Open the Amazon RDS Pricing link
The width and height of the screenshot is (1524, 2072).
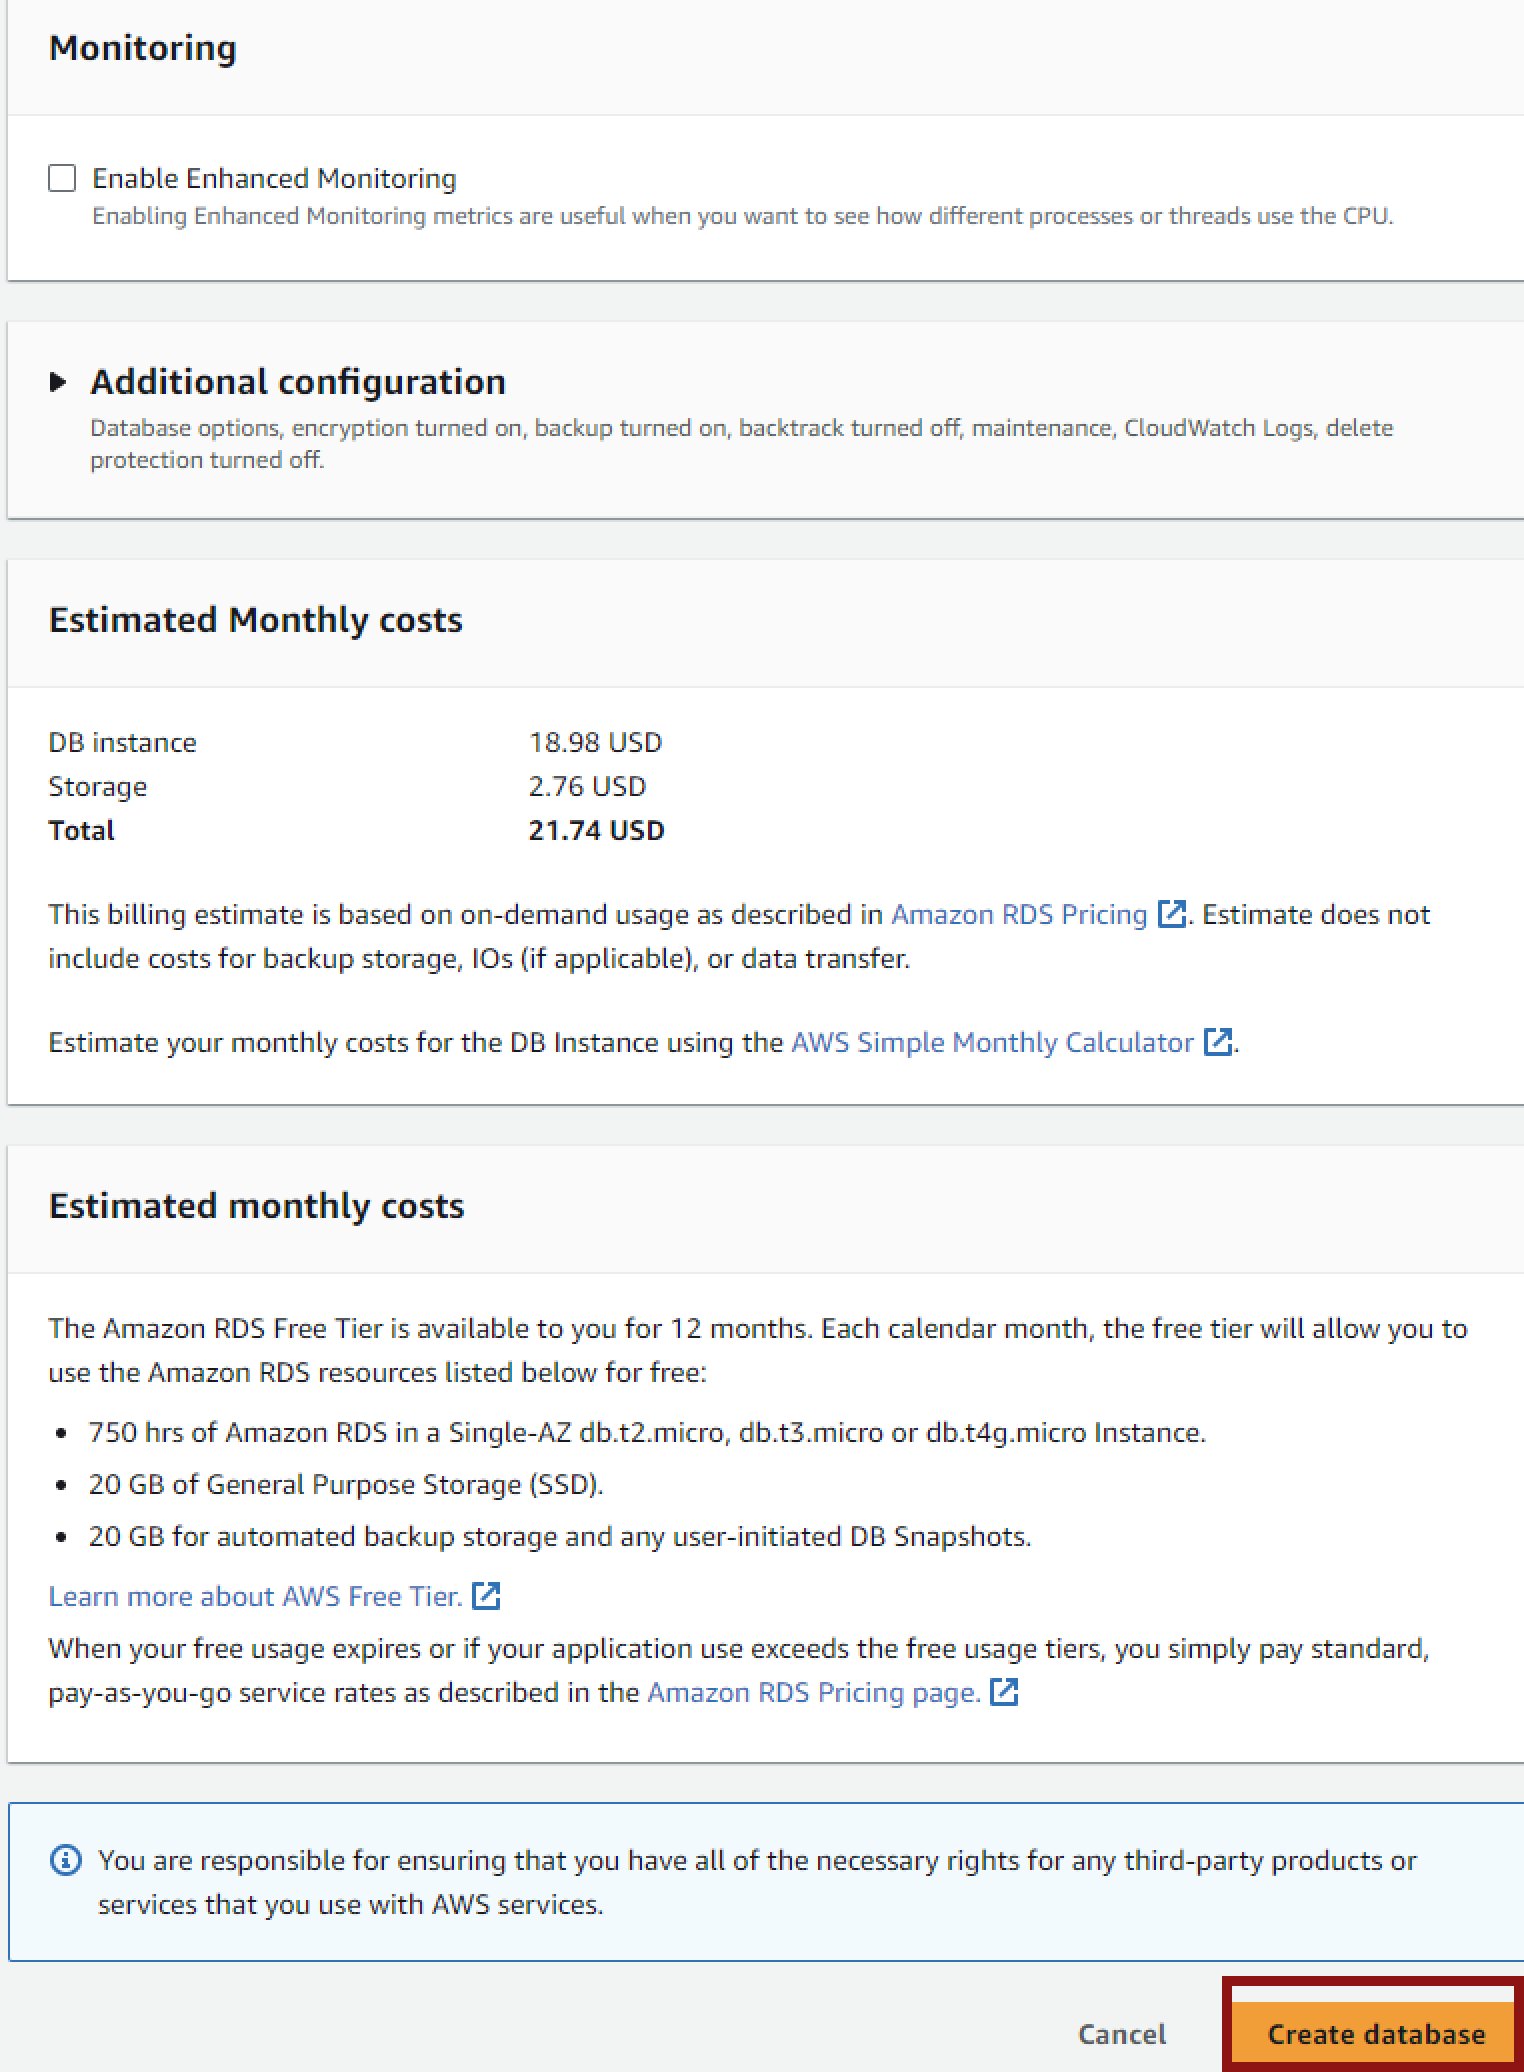click(1019, 914)
